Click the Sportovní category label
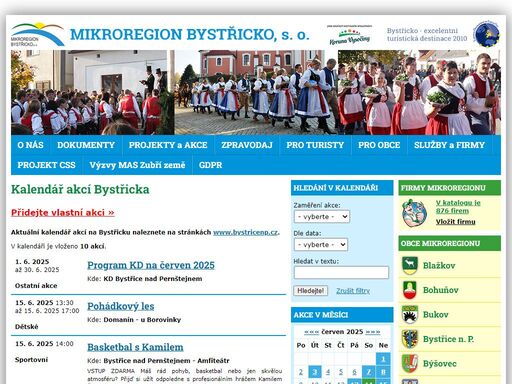512x384 pixels. (31, 360)
